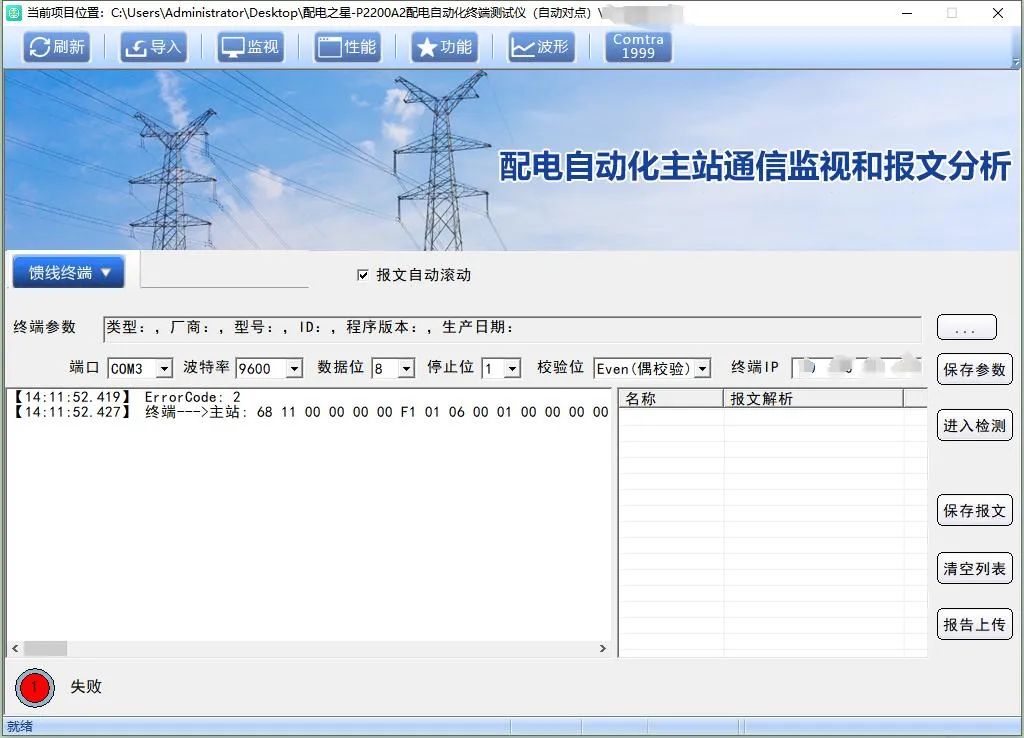1024x738 pixels.
Task: Click the 保存参数 button
Action: pyautogui.click(x=975, y=369)
